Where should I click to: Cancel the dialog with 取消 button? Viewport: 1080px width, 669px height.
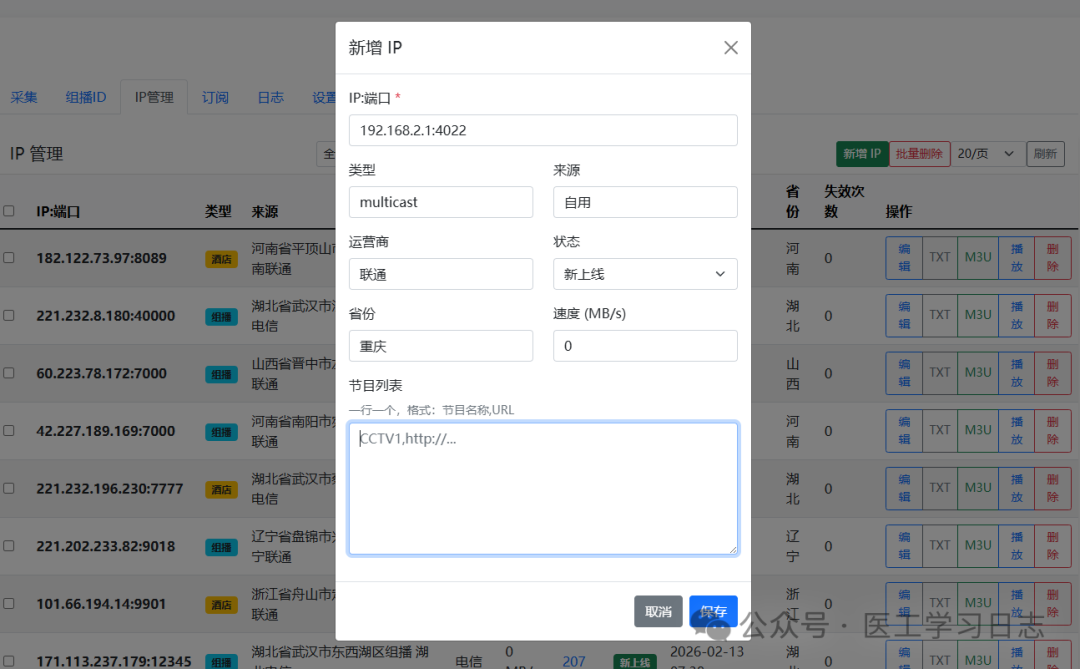point(658,611)
